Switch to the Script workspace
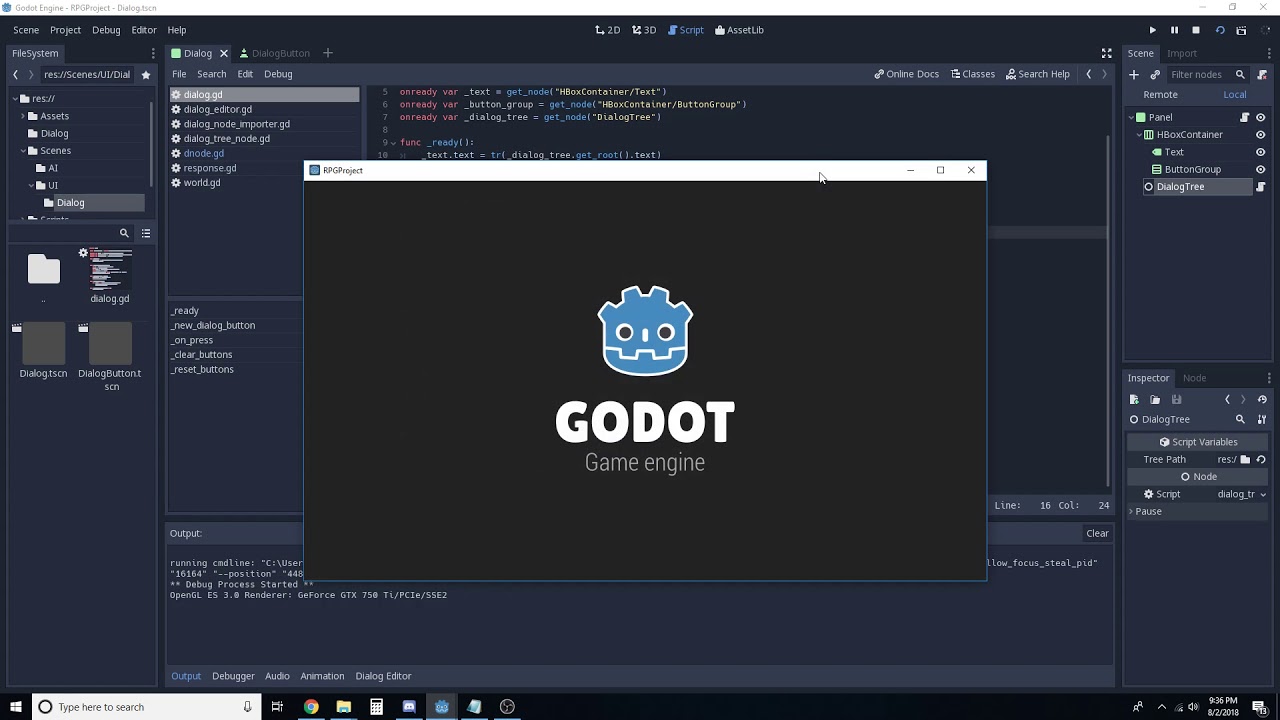1280x720 pixels. pyautogui.click(x=686, y=30)
